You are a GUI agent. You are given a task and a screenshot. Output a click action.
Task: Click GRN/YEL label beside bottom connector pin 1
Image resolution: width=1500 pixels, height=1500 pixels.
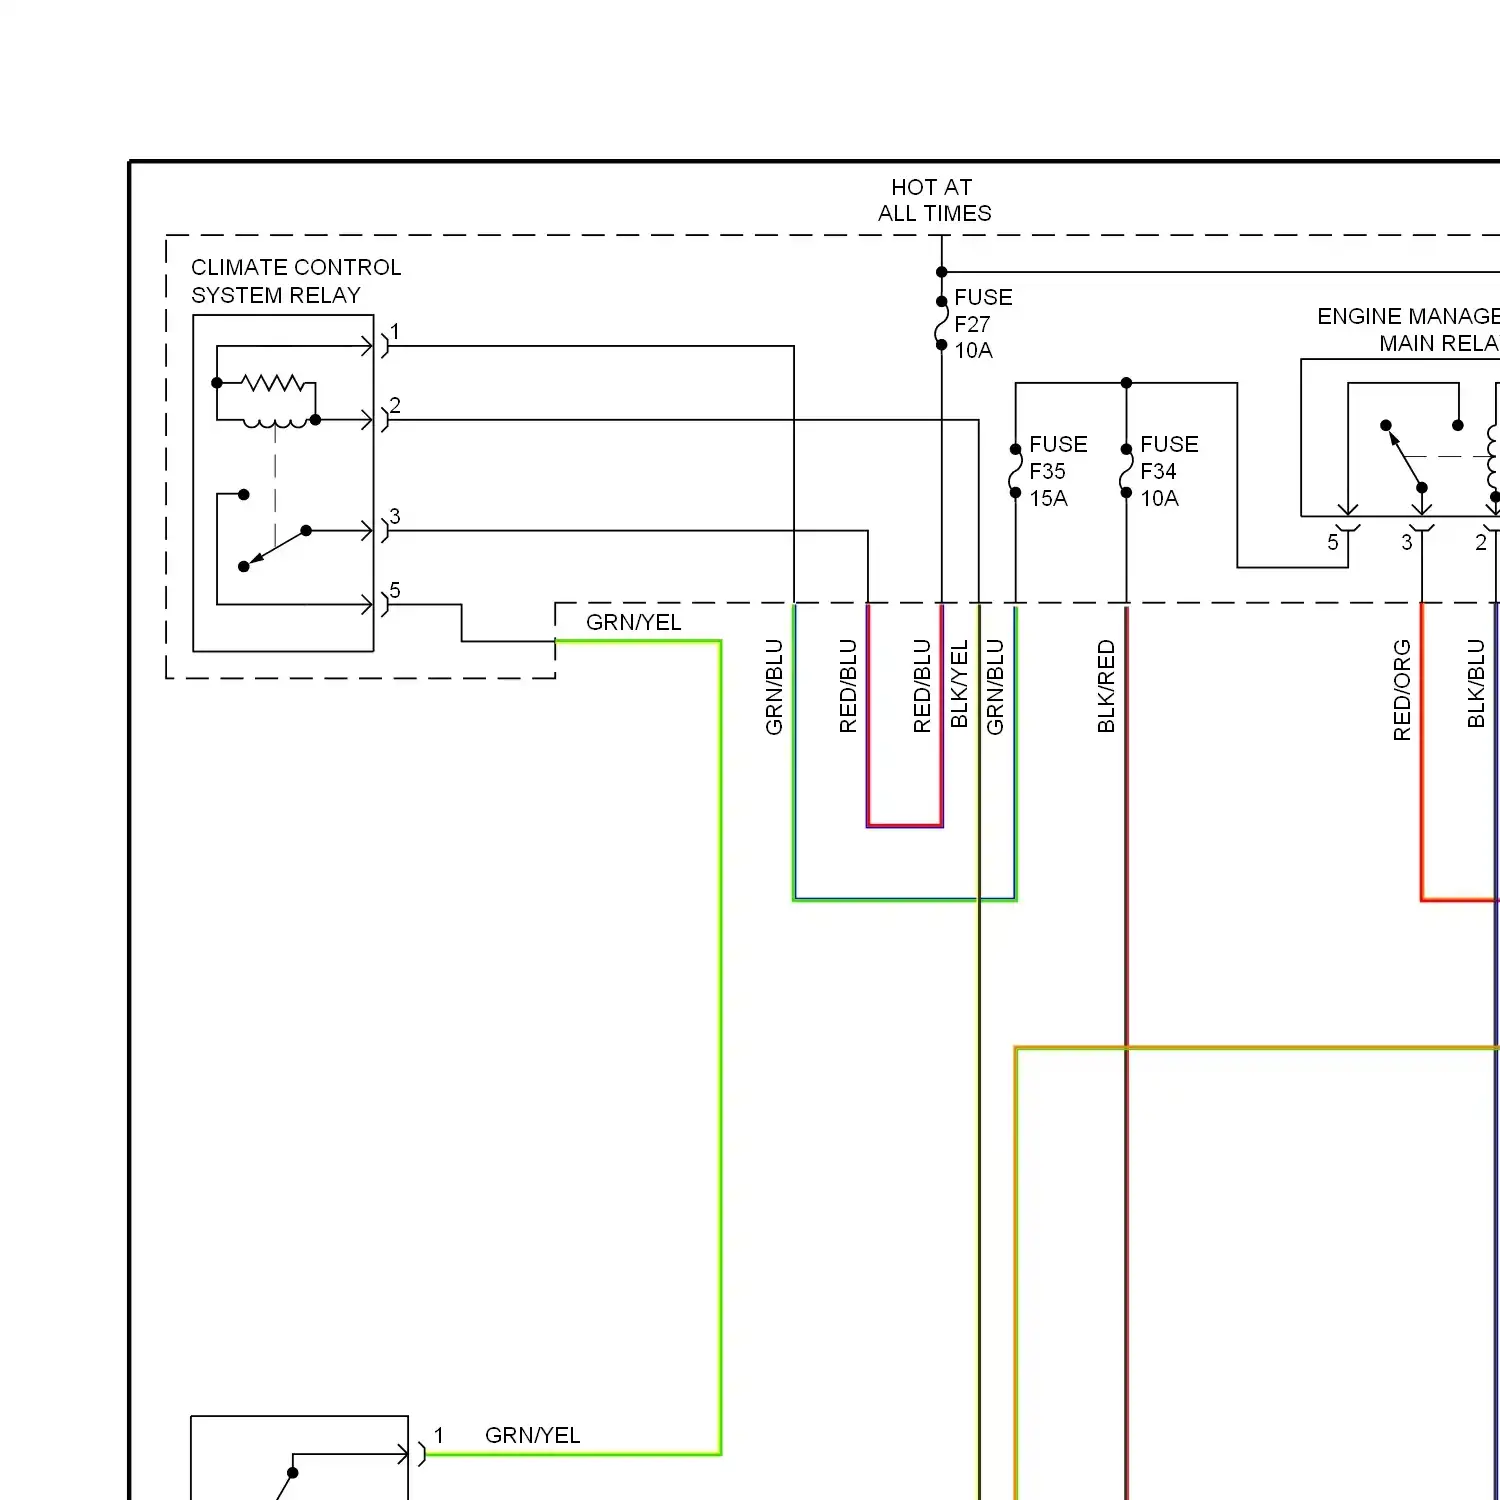[532, 1435]
